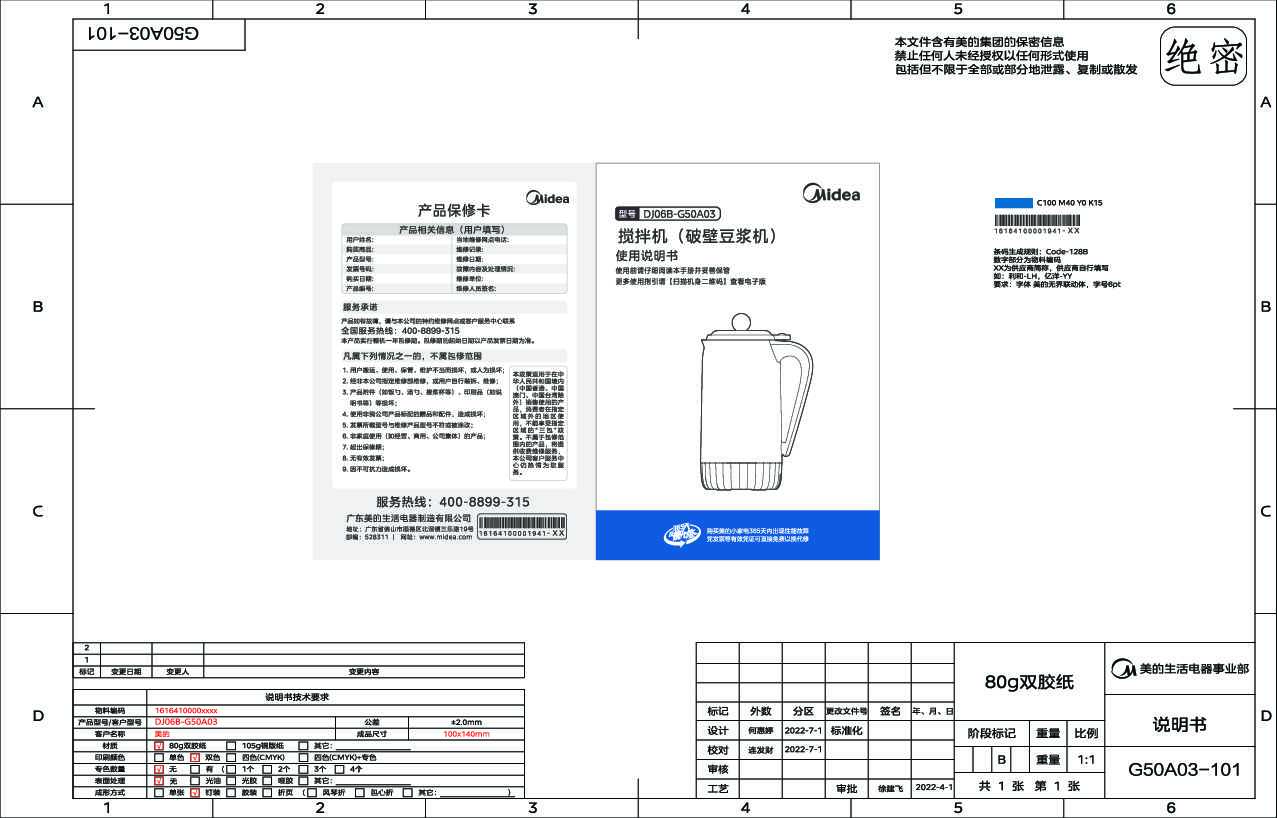
Task: Check the 单张 forming method checkbox
Action: point(158,792)
